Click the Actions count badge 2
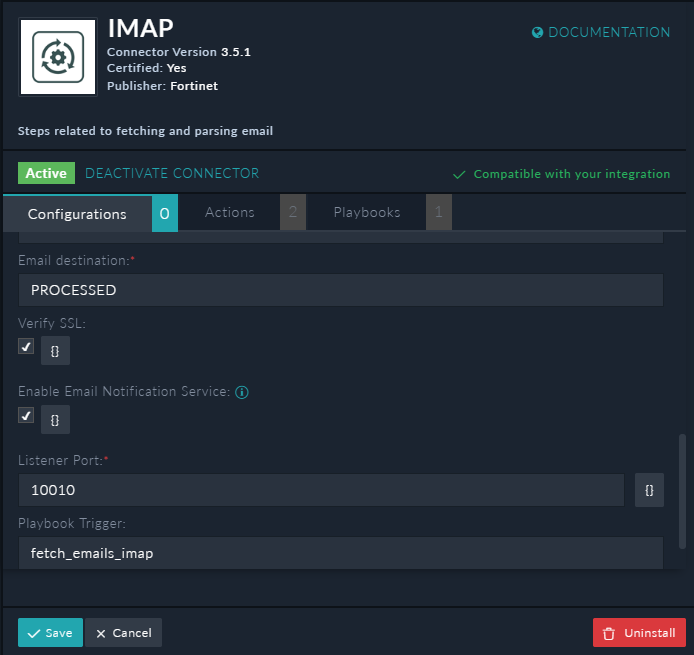Image resolution: width=694 pixels, height=655 pixels. pyautogui.click(x=293, y=212)
